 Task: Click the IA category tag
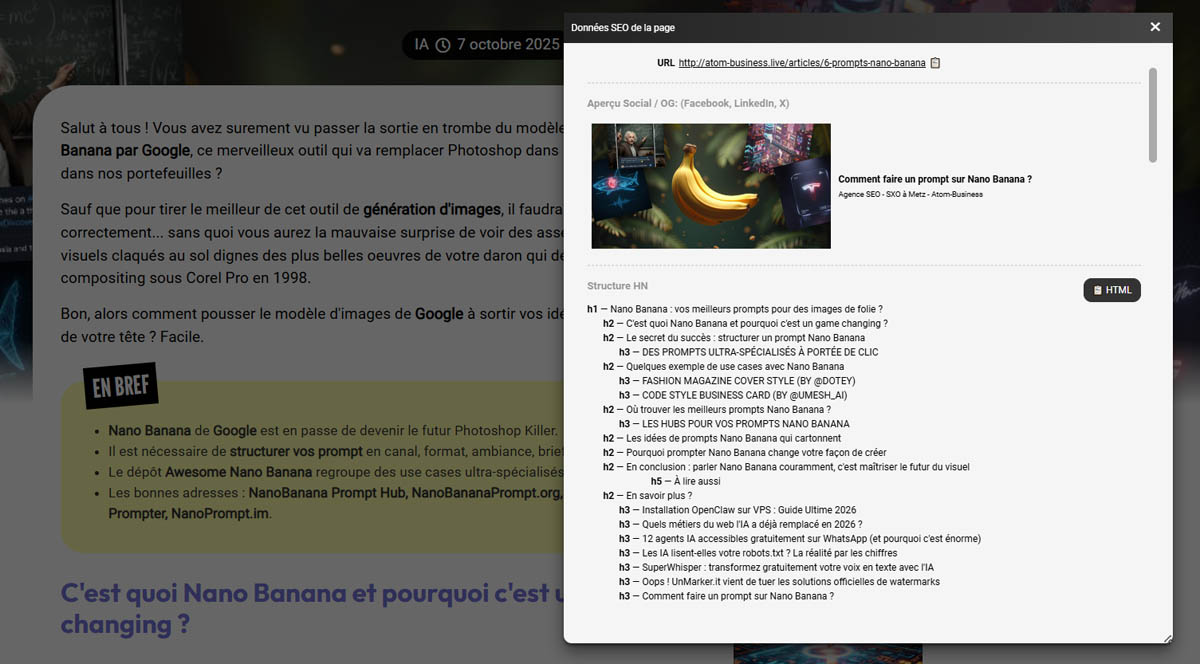[x=421, y=45]
